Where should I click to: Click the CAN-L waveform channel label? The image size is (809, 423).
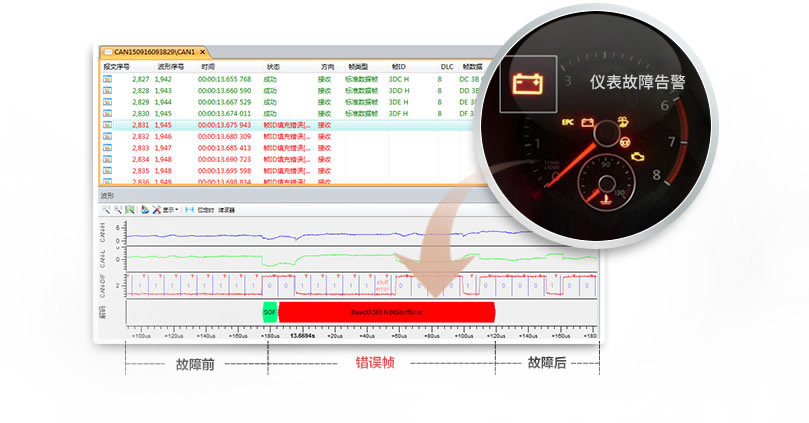pyautogui.click(x=103, y=258)
